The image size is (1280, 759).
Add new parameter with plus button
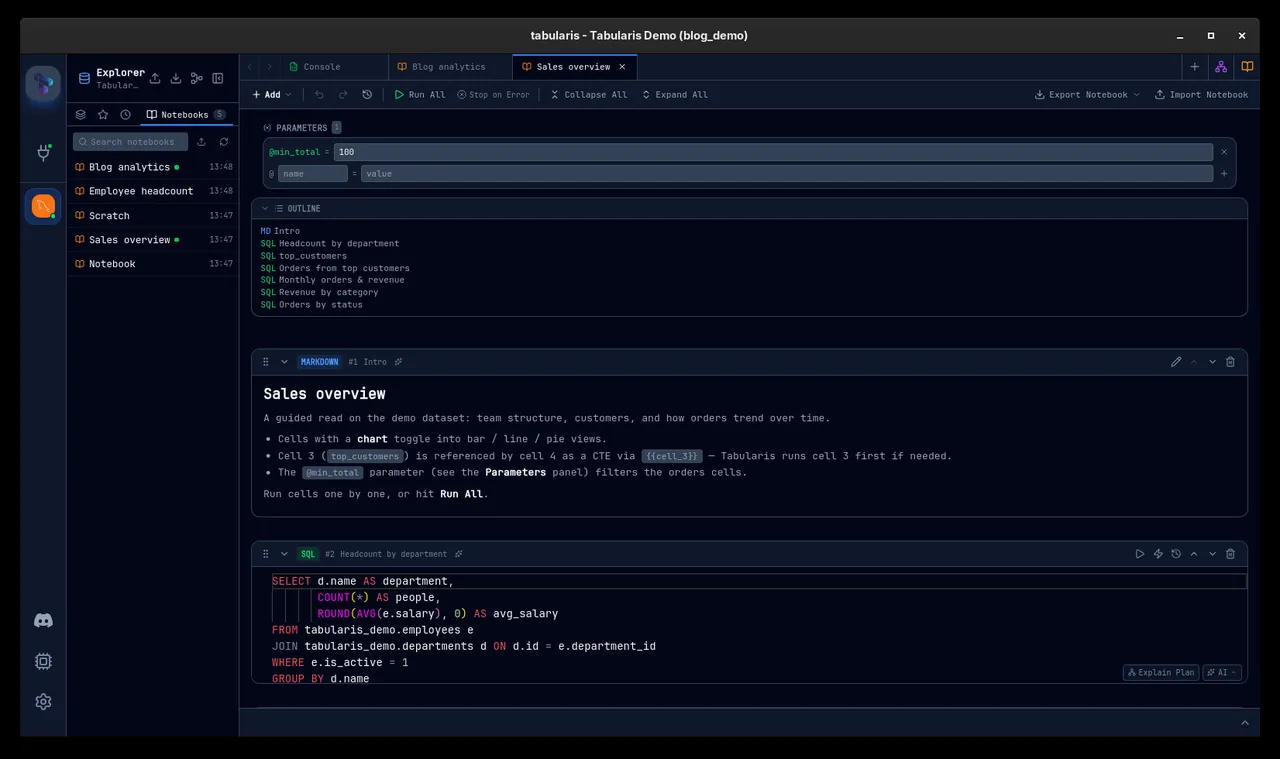point(1224,174)
